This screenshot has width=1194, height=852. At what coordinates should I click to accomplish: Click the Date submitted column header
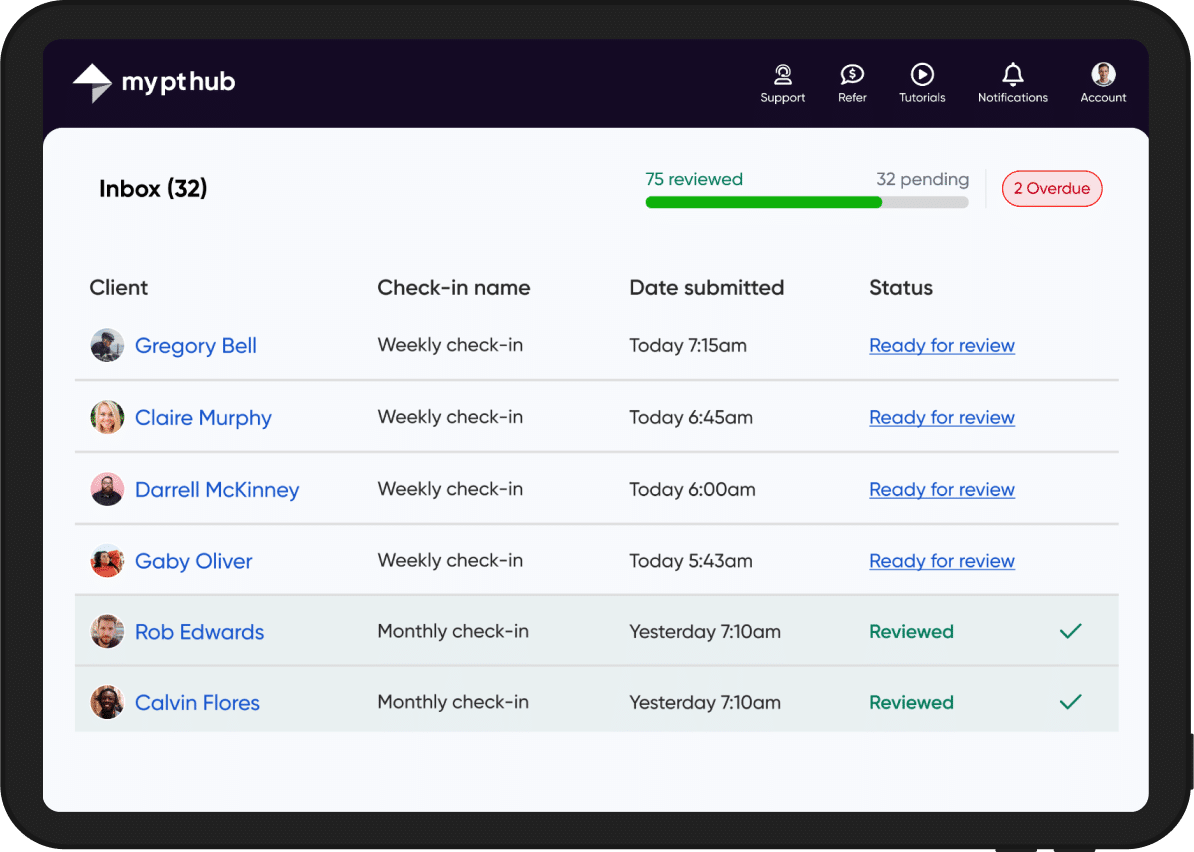pos(706,287)
